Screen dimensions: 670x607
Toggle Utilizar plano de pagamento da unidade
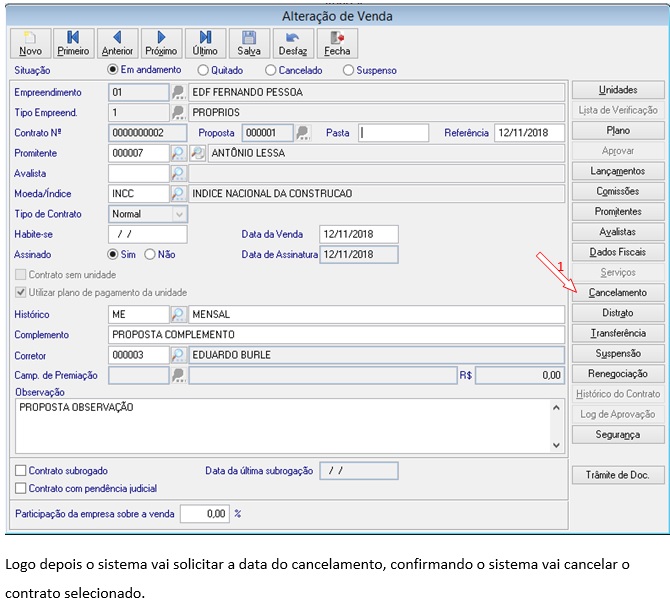tap(101, 293)
